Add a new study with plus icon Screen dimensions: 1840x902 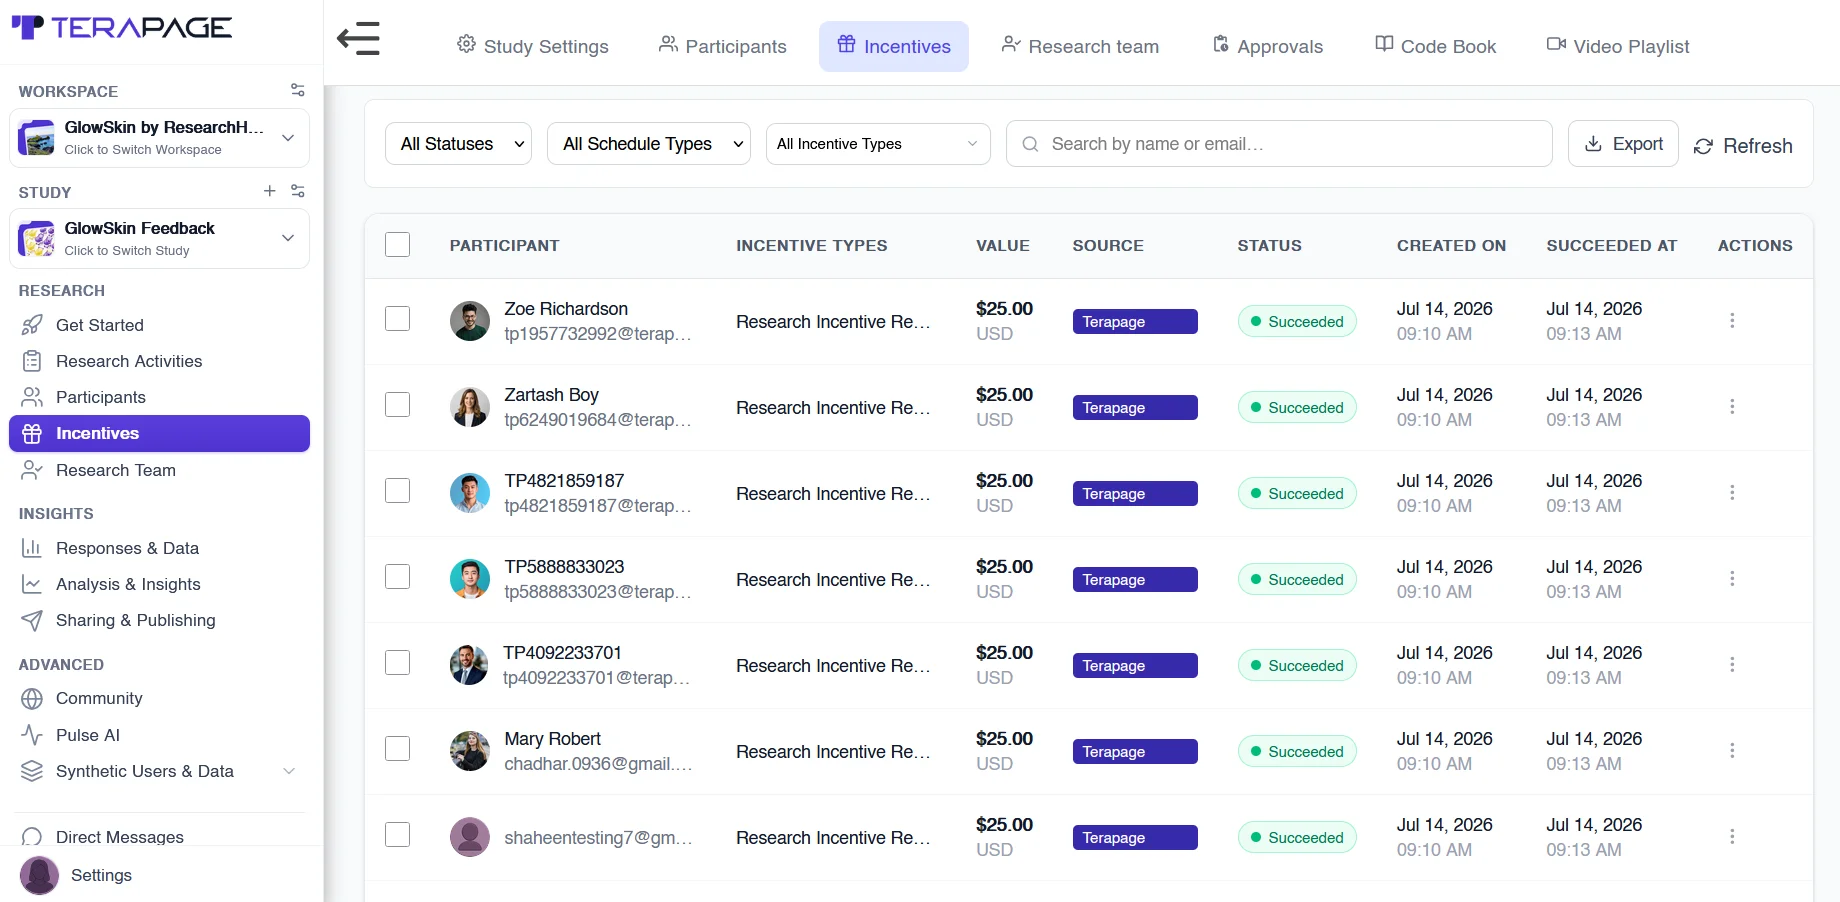(269, 191)
